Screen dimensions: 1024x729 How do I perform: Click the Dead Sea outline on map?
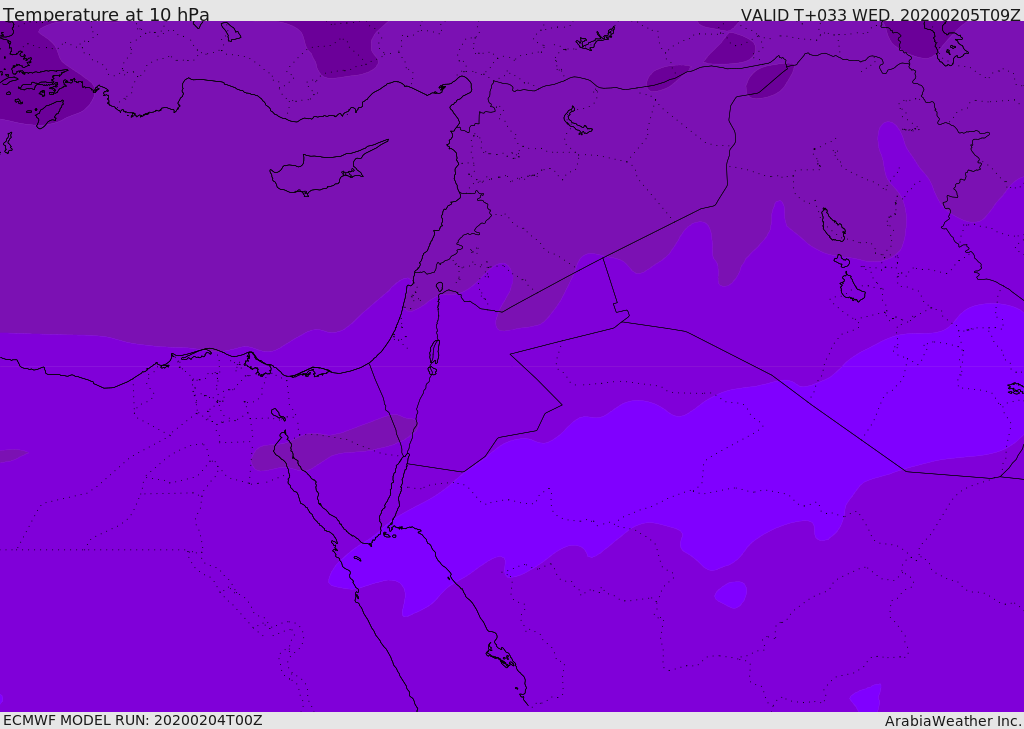coord(434,355)
